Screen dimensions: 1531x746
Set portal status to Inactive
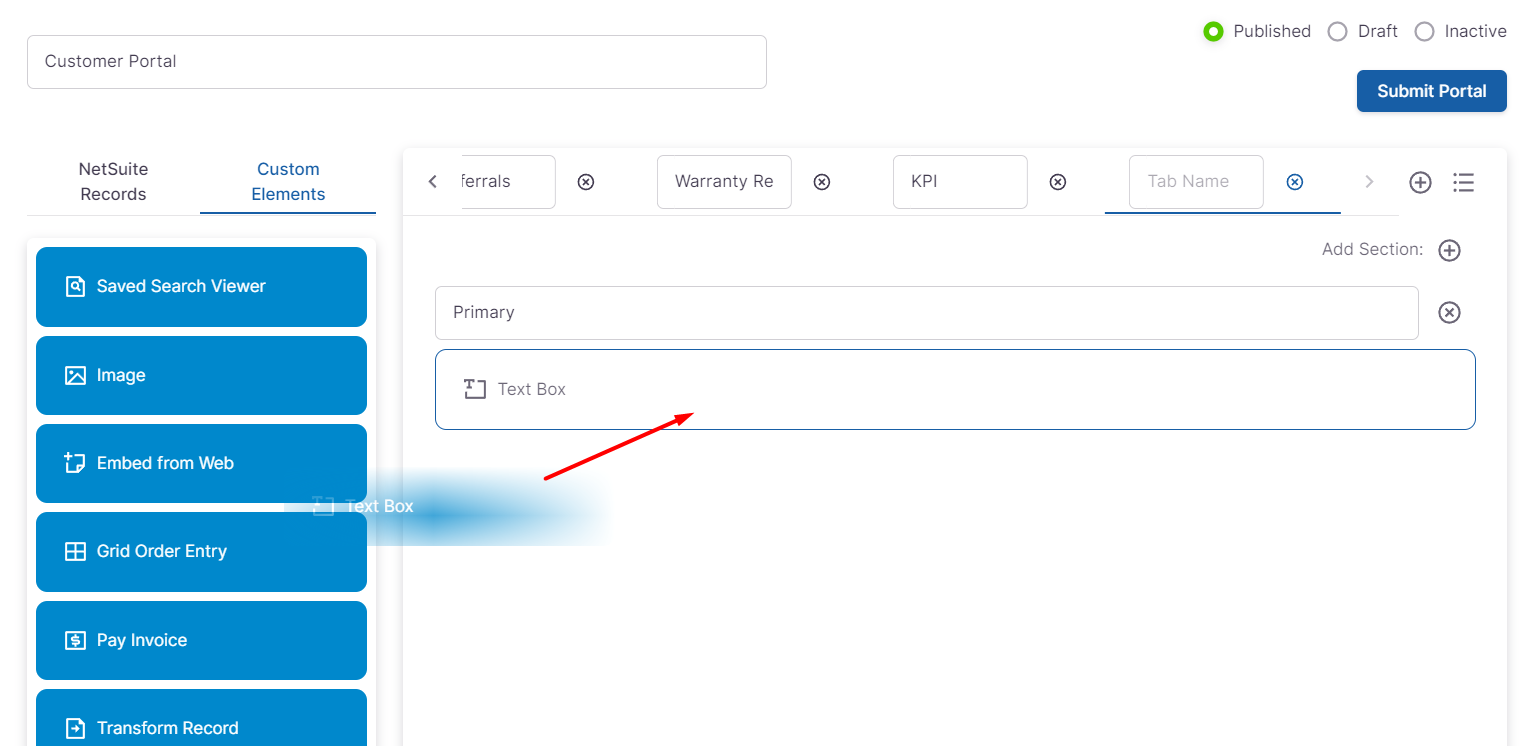1424,32
